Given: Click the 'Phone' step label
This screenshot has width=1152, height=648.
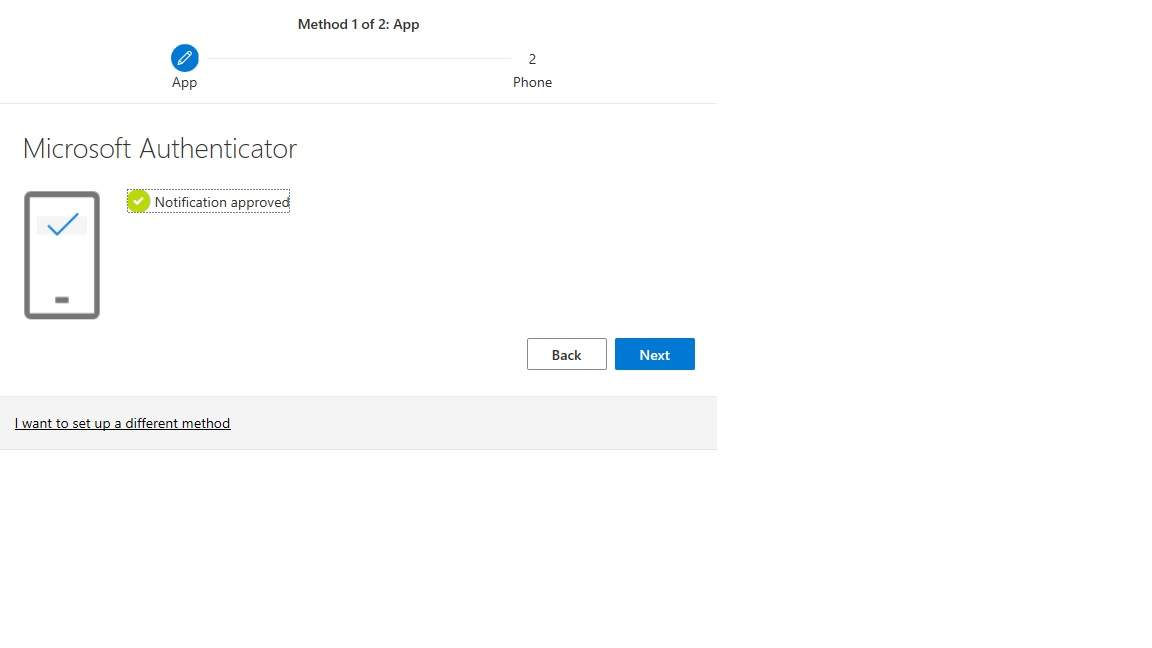Looking at the screenshot, I should coord(532,82).
